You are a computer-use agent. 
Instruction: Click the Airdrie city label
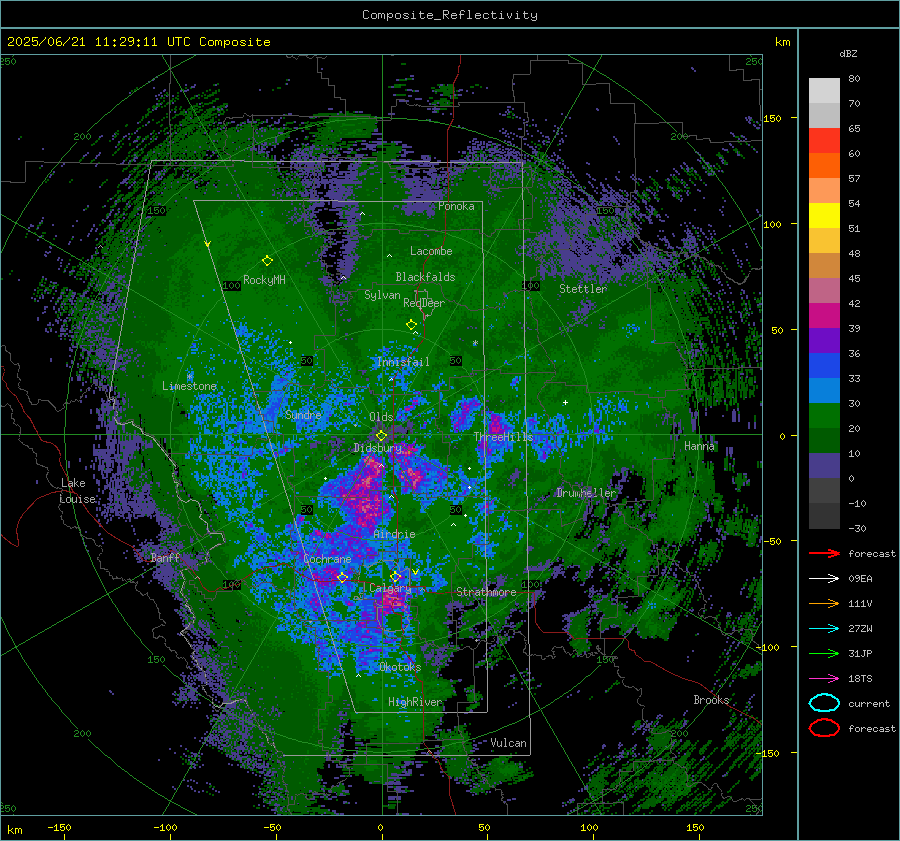tap(394, 534)
